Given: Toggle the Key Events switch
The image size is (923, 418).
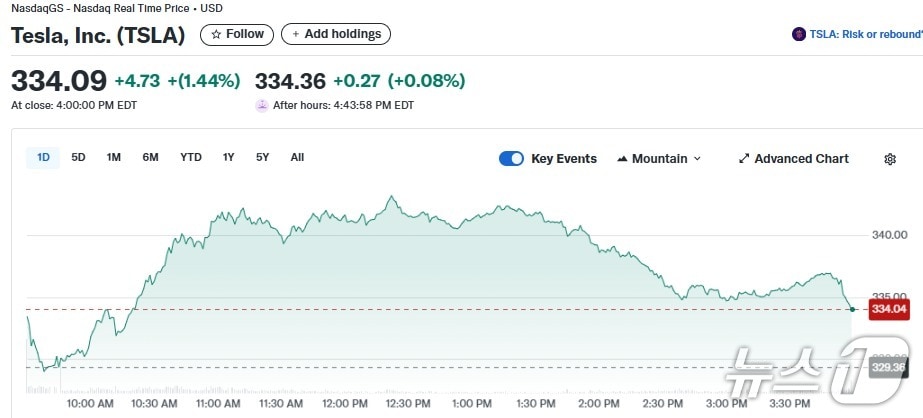Looking at the screenshot, I should [511, 159].
